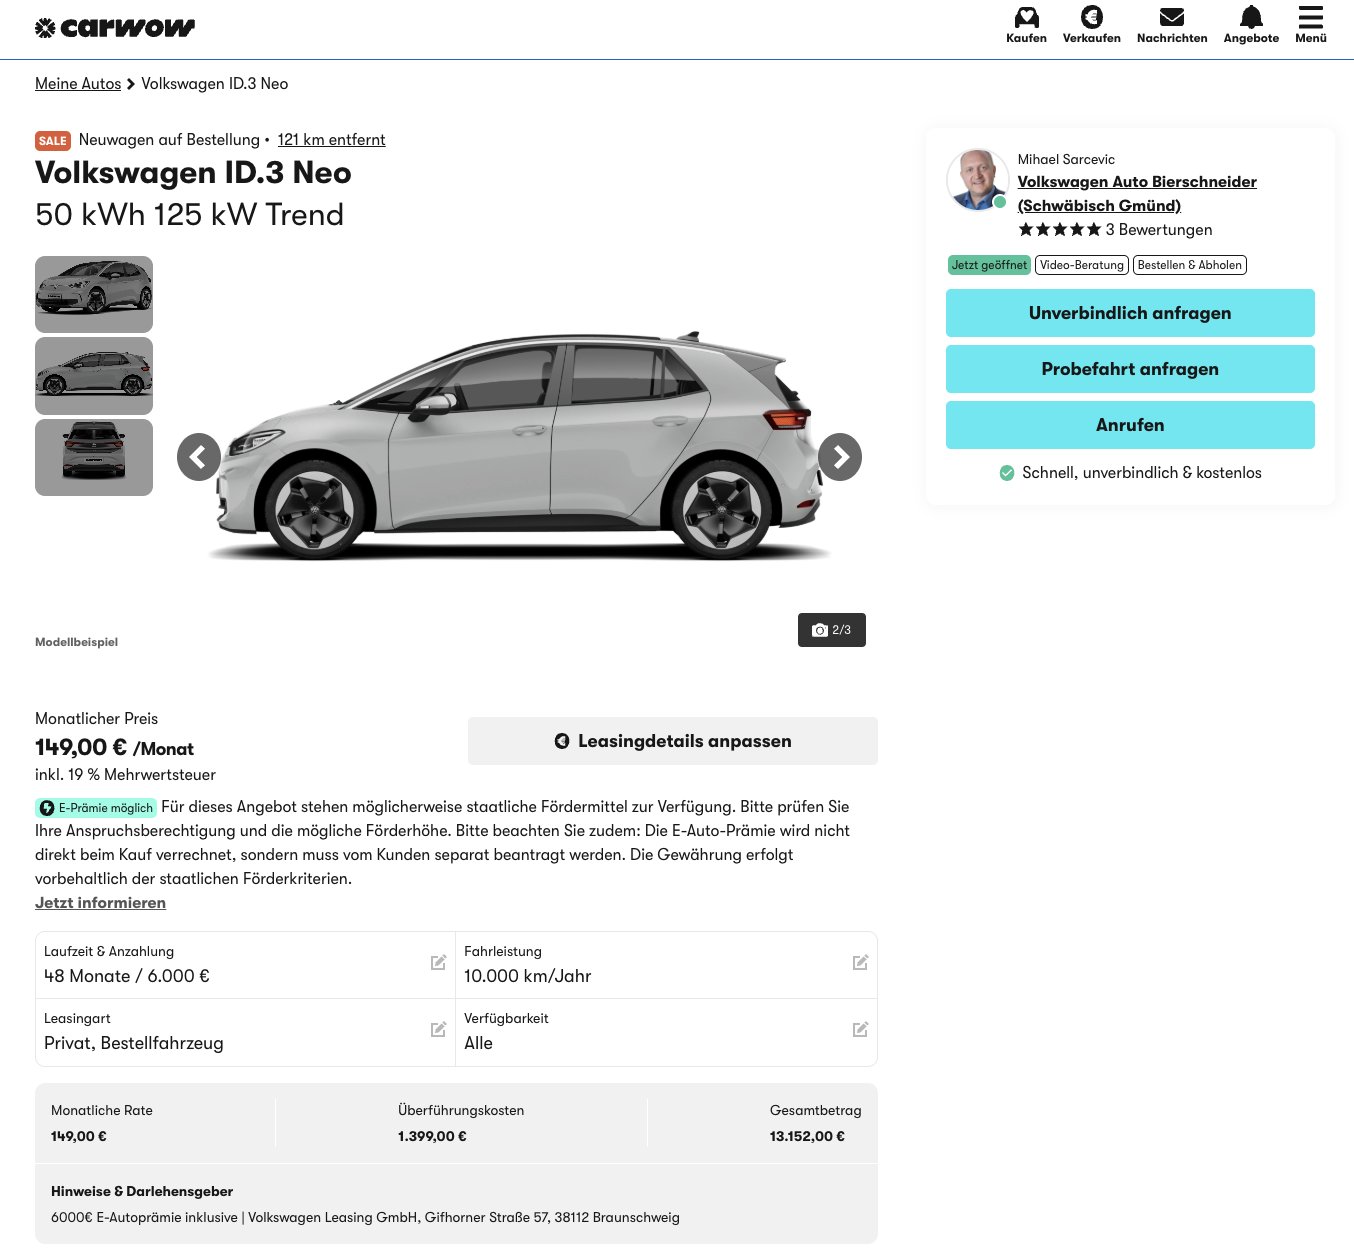
Task: Open 121 km entfernt distance link
Action: [x=331, y=140]
